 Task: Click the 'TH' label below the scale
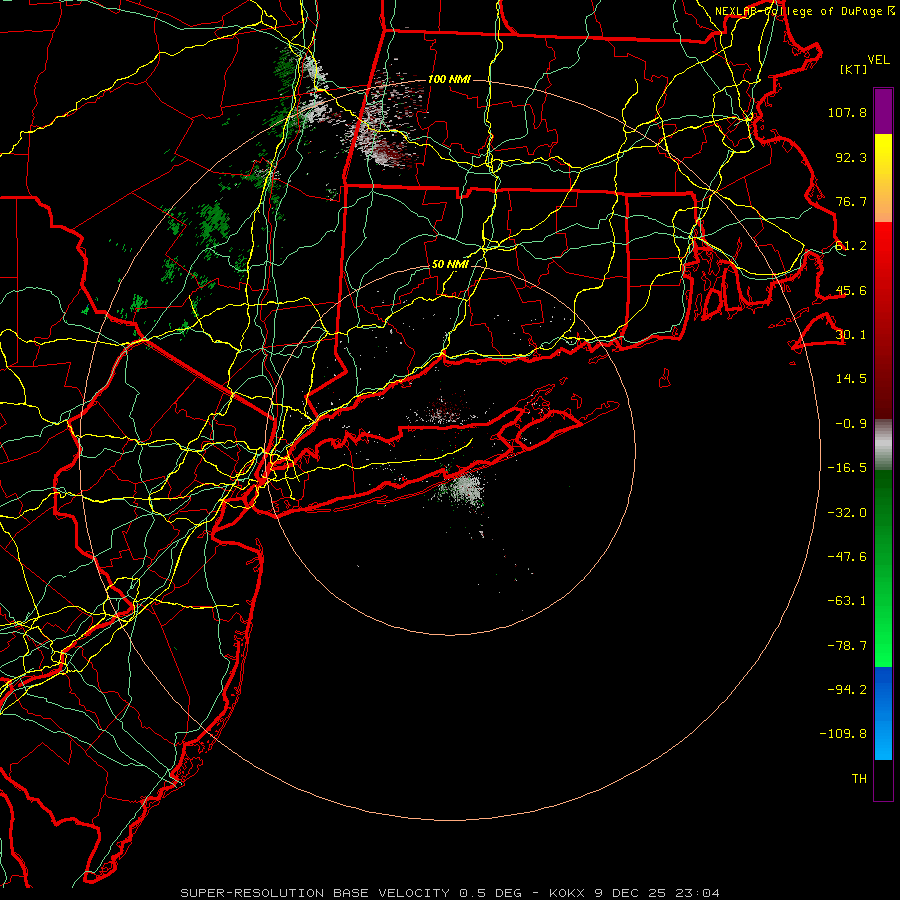point(859,778)
